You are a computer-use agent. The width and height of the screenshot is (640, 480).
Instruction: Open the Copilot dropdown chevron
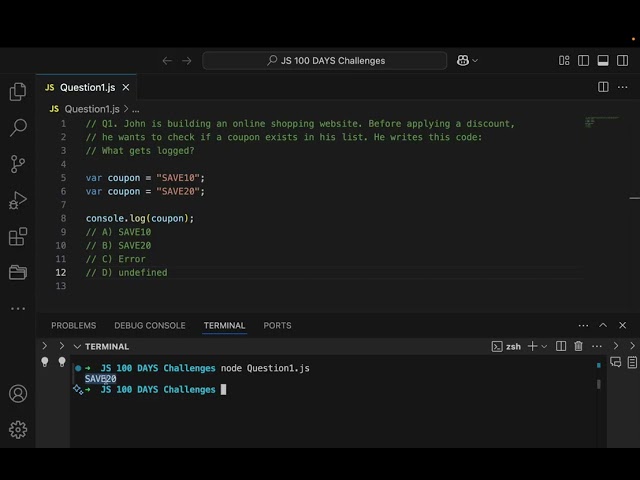[x=475, y=61]
